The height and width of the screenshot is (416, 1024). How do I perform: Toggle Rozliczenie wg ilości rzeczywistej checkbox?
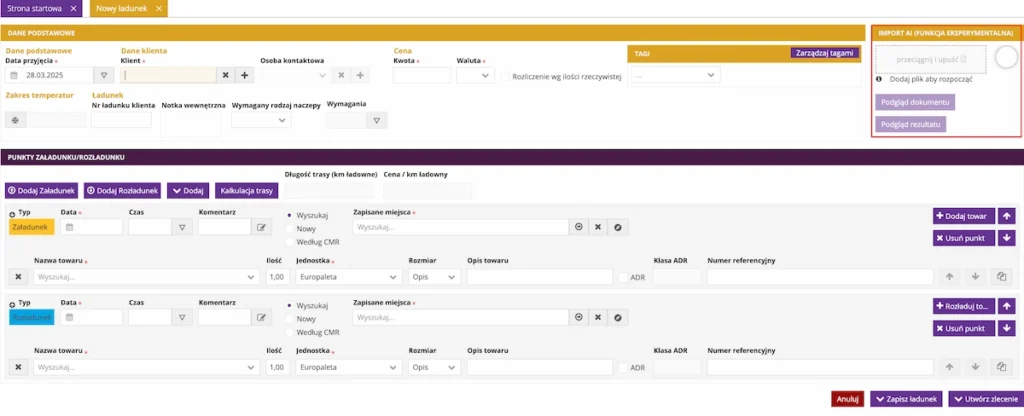click(505, 76)
